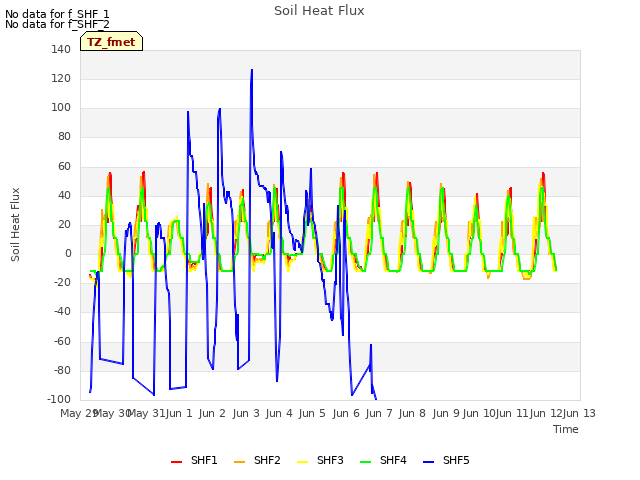
Task: Click the 40 y-axis tick label
Action: [64, 196]
